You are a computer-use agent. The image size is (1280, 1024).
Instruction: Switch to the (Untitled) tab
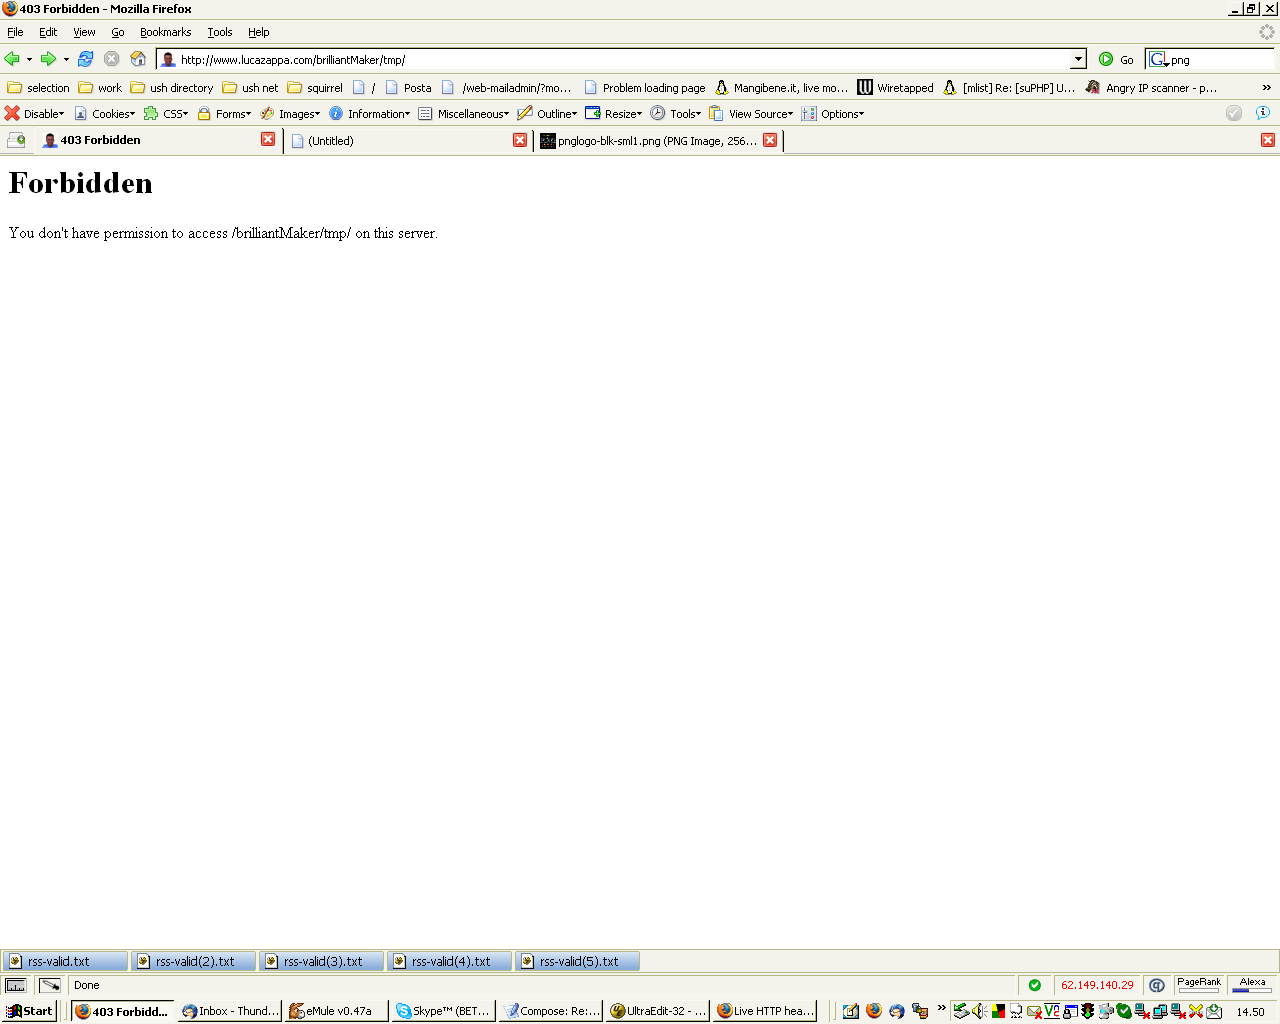click(400, 141)
